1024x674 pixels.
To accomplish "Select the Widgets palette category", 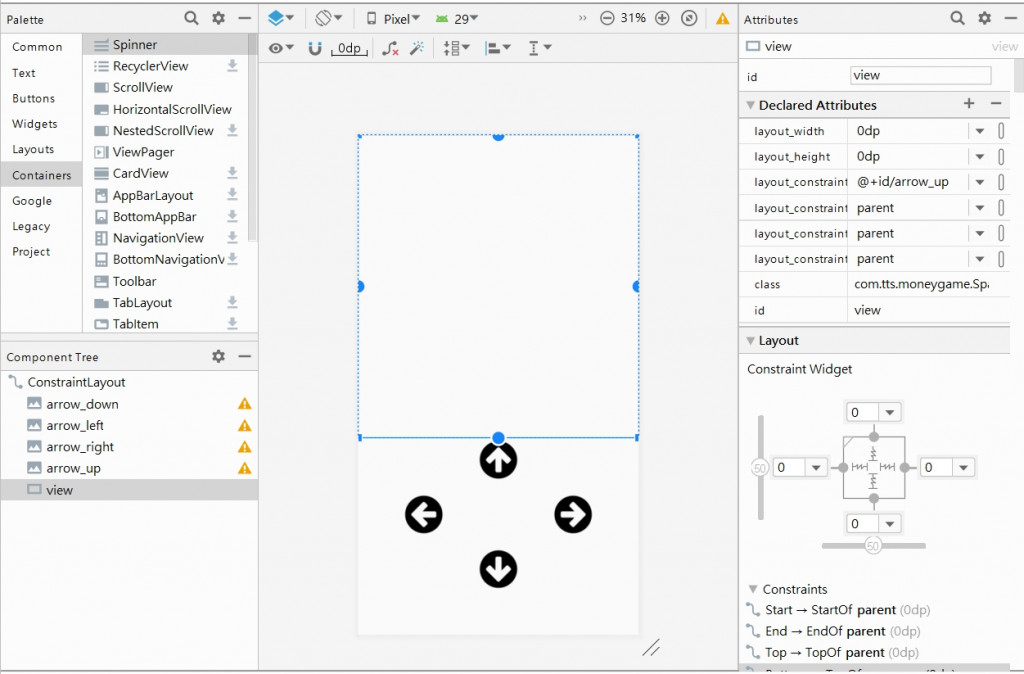I will coord(35,124).
